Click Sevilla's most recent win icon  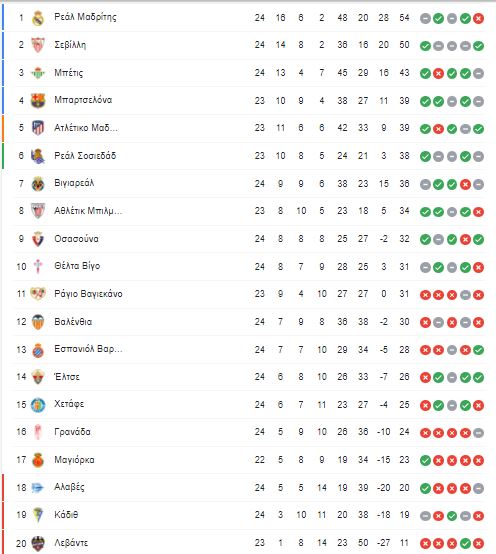point(478,46)
